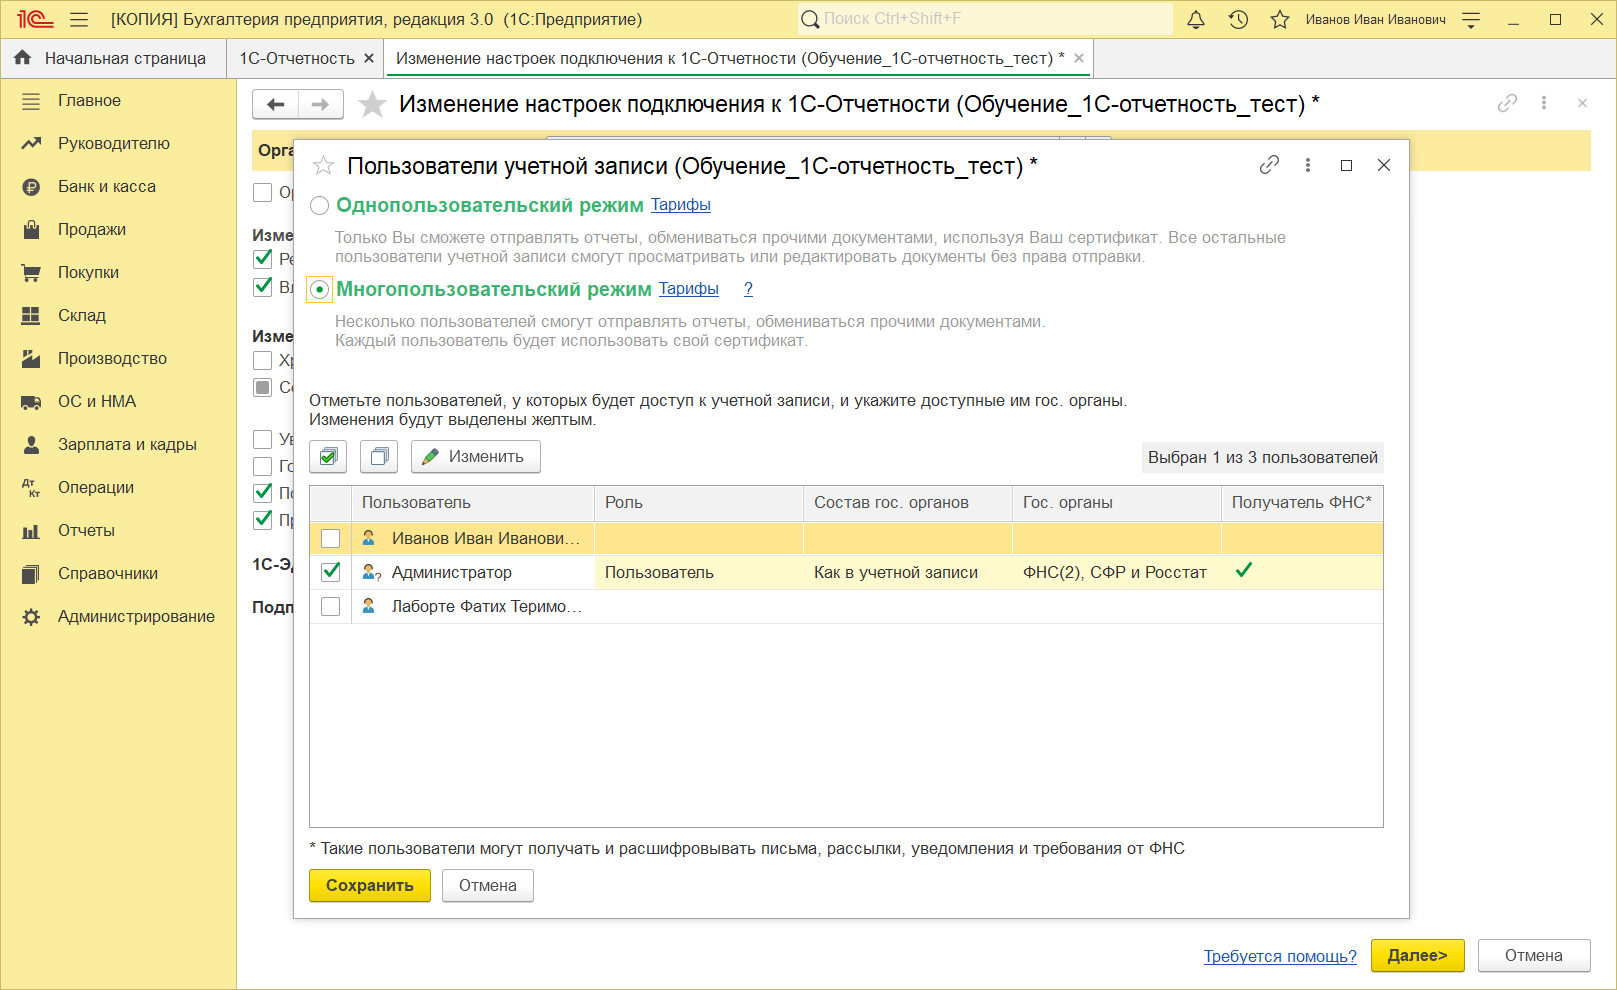Close the 1С-Отчетность tab

(369, 58)
